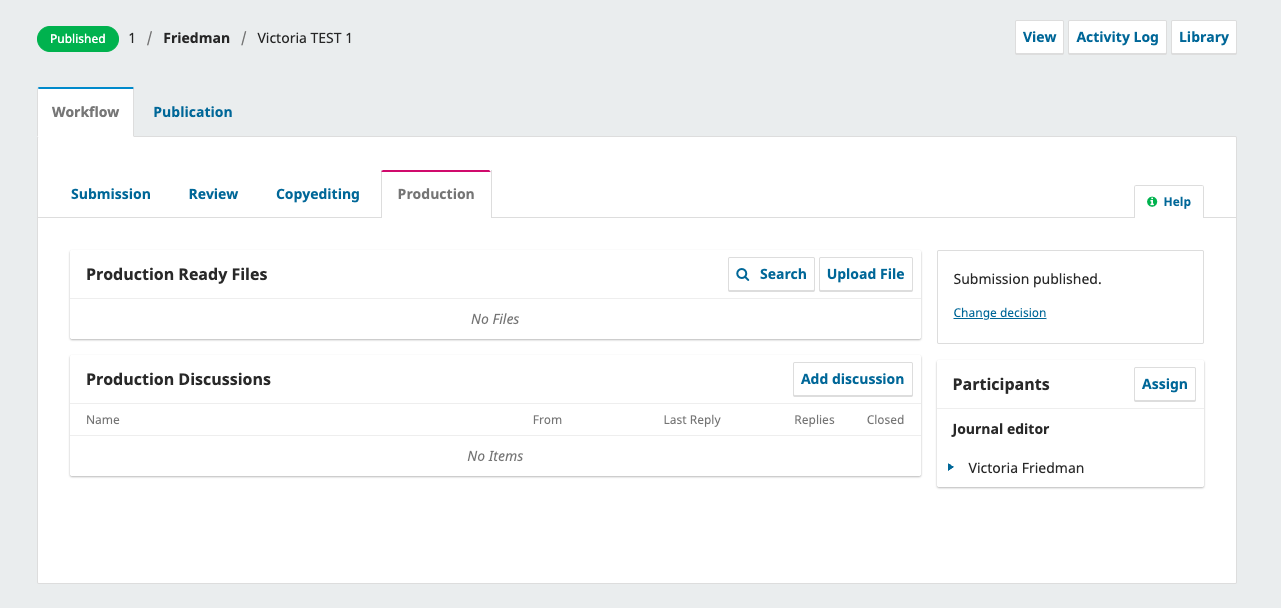Select the Production stage tab
The height and width of the screenshot is (608, 1281).
click(x=436, y=194)
